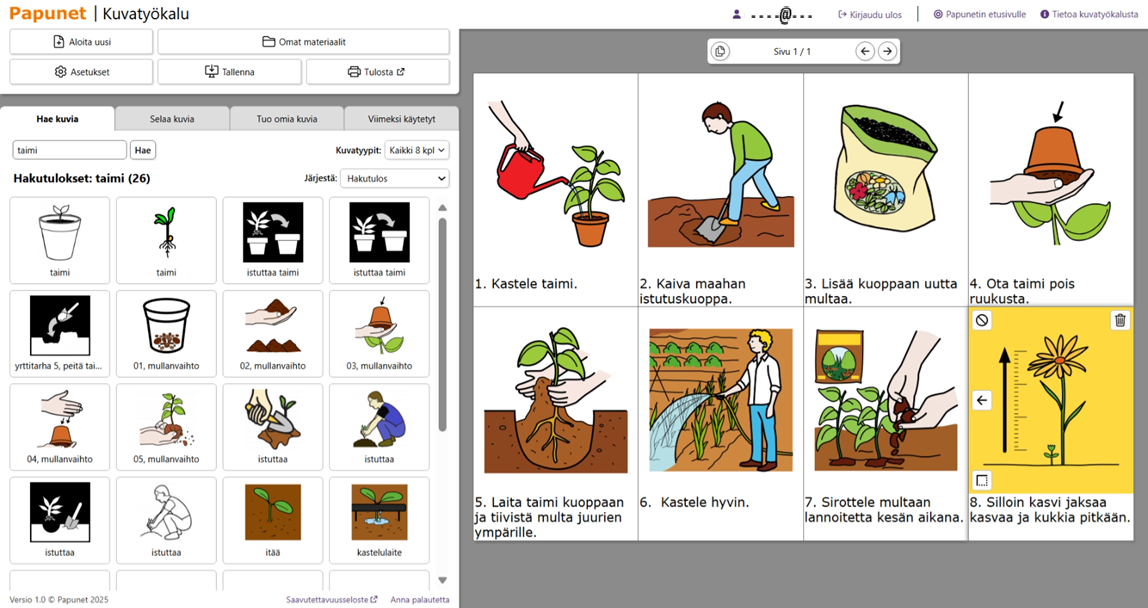Open Asetukset settings
Screen dimensions: 1148x608
click(81, 72)
